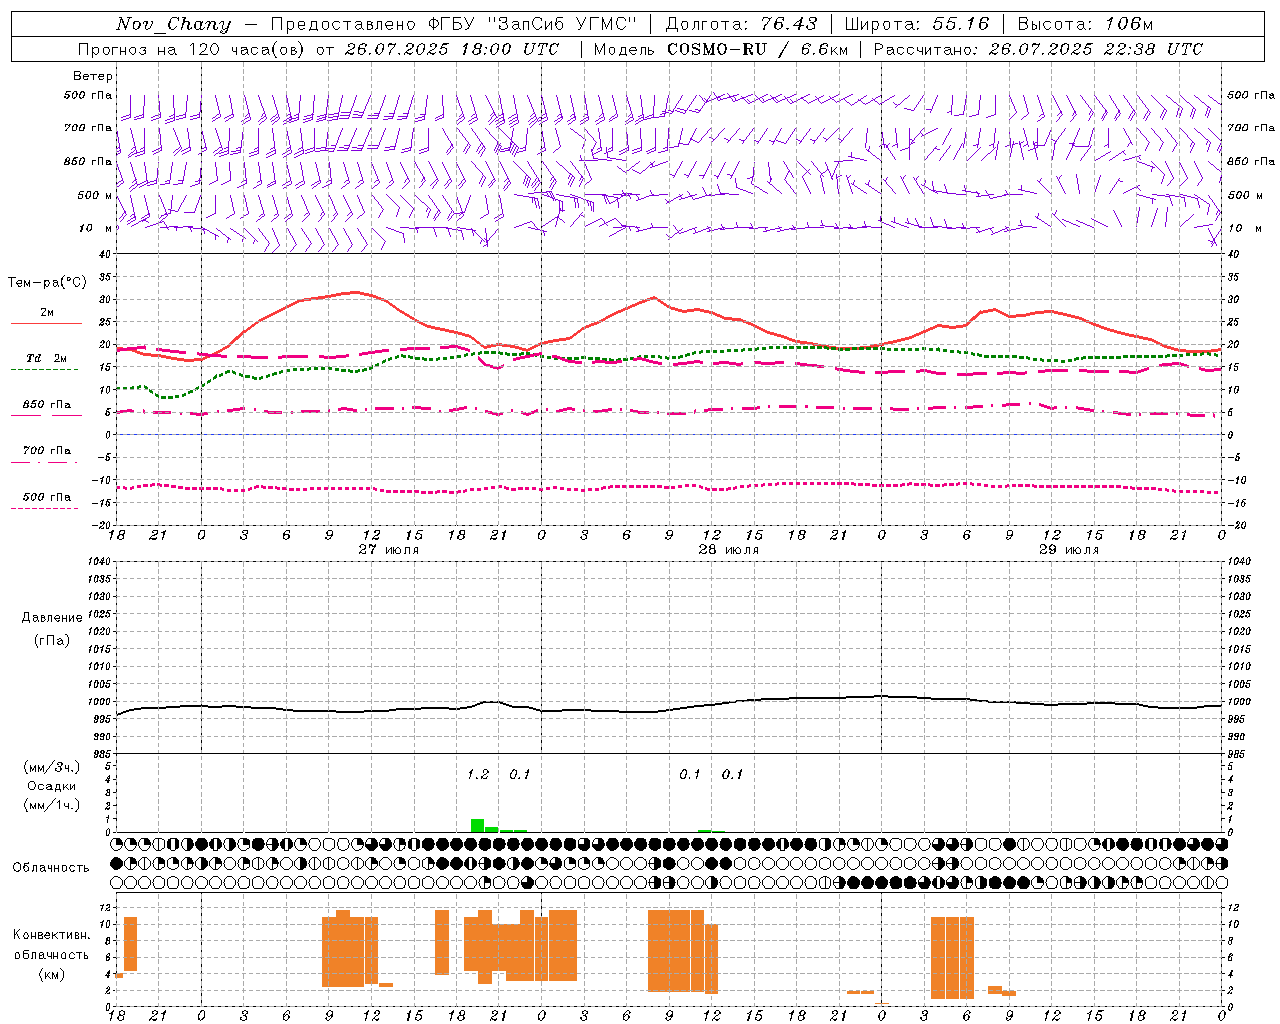Click the model name COSMO-RU / 6.6км
This screenshot has height=1024, width=1280.
click(x=757, y=49)
